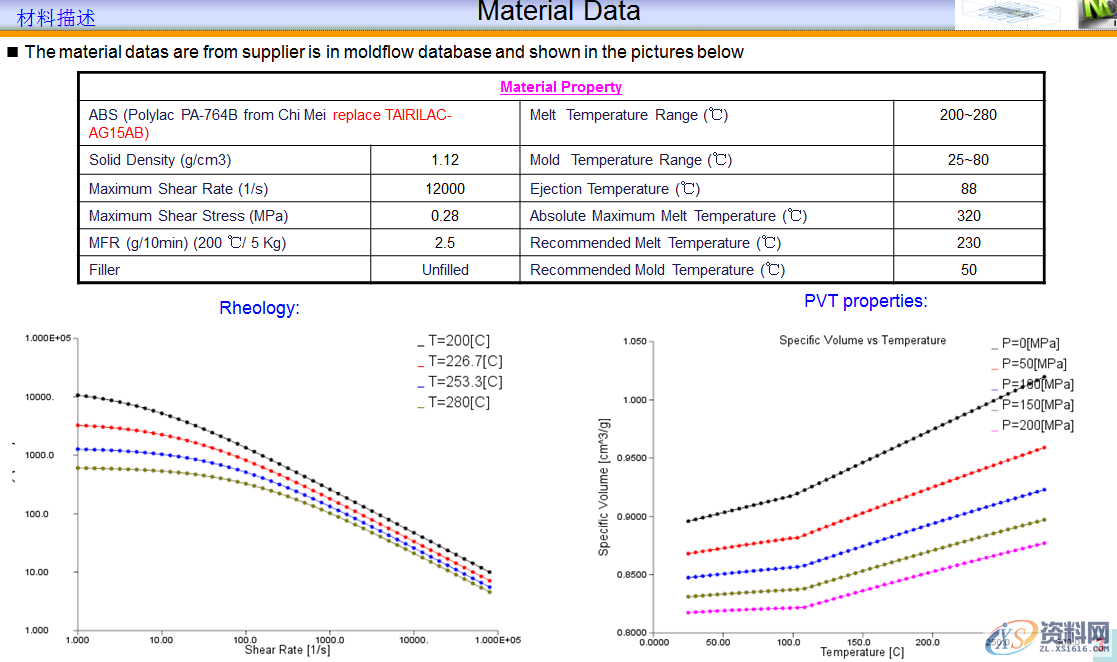Click the P=150[MPa] legend entry

coord(1036,405)
